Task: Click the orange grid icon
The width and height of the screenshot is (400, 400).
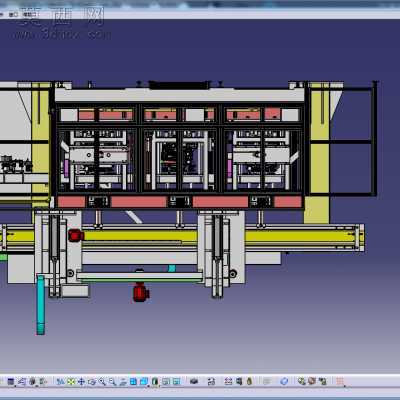Action: (x=340, y=381)
